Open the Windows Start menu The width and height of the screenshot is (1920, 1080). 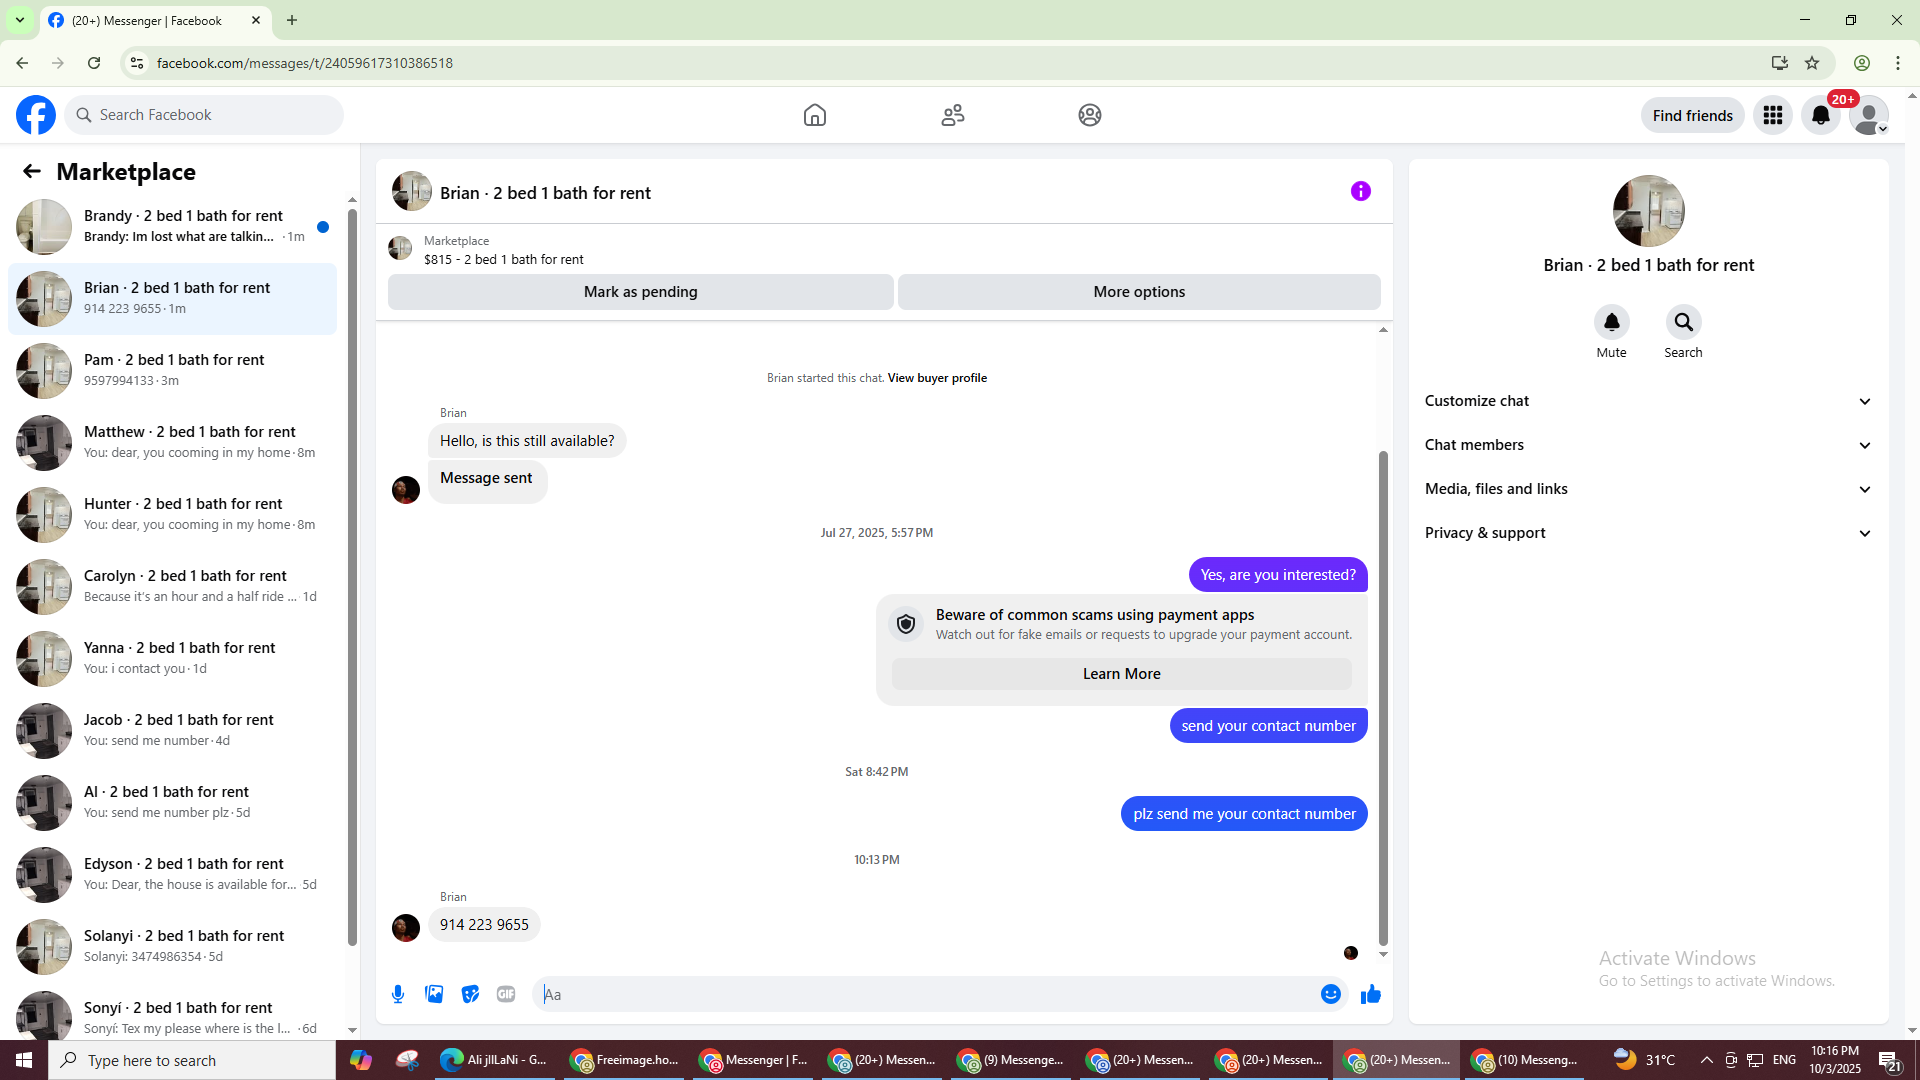pos(24,1060)
